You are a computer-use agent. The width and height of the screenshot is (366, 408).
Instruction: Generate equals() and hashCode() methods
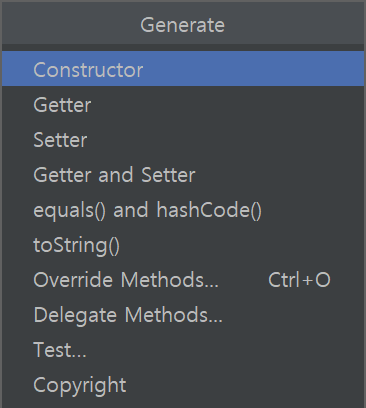click(183, 209)
